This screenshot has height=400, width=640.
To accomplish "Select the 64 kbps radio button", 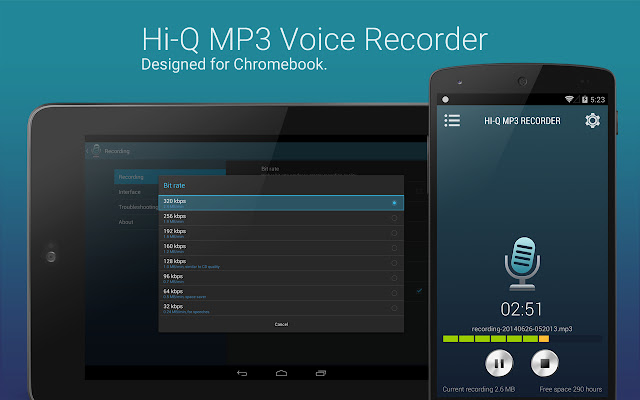I will tap(394, 293).
